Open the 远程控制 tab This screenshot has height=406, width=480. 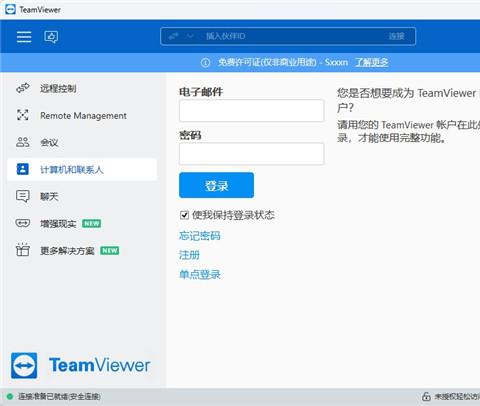82,88
